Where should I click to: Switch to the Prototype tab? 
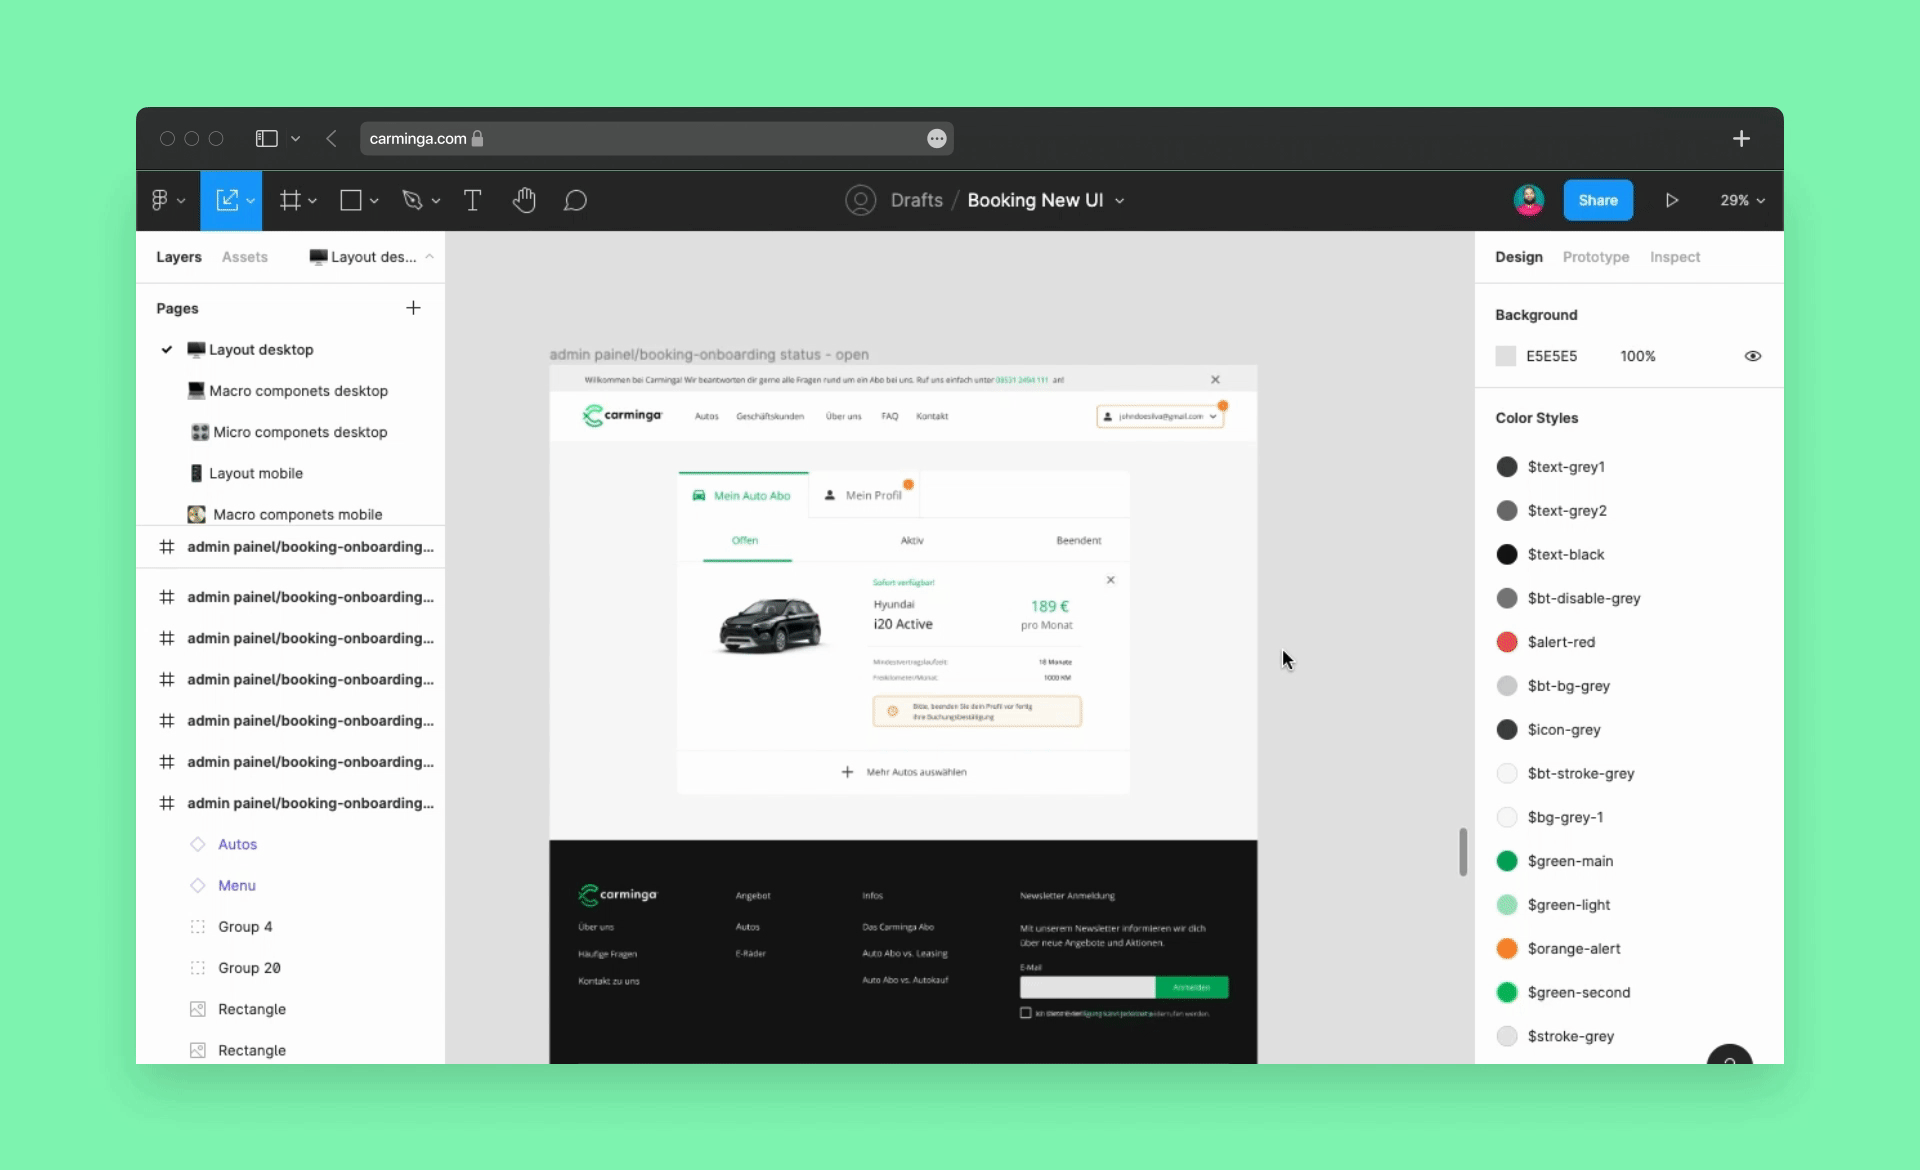1595,257
